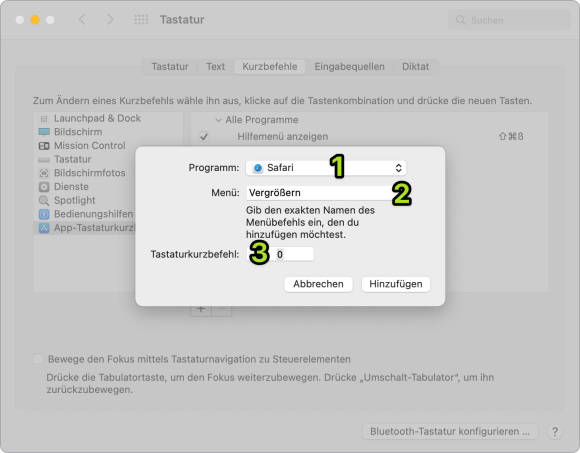Enable Tastaturnavigation focus checkbox
The width and height of the screenshot is (580, 453).
pos(37,359)
